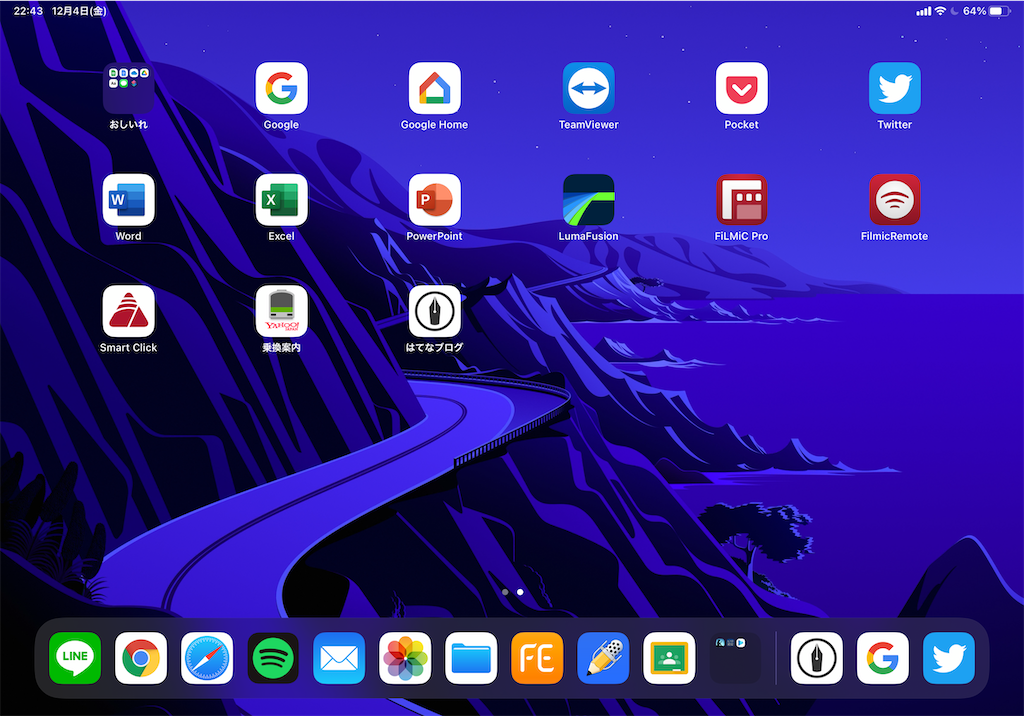The height and width of the screenshot is (716, 1024).
Task: Open PowerPoint app
Action: [x=434, y=200]
